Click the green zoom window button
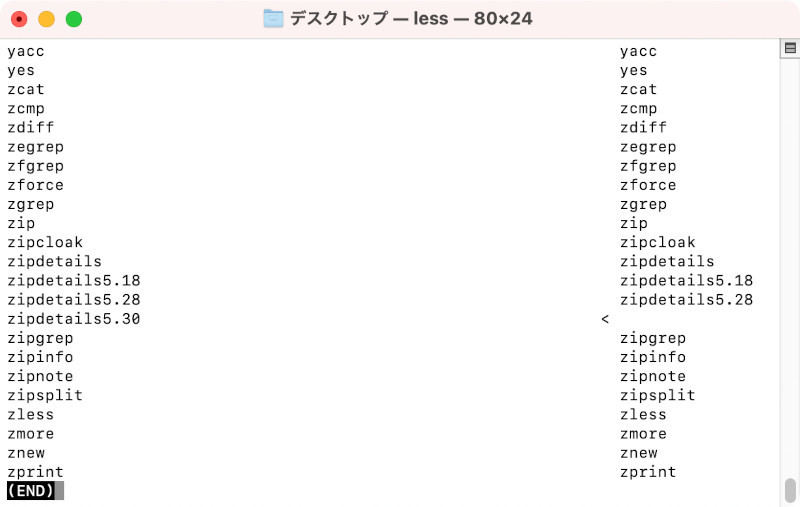The height and width of the screenshot is (507, 800). coord(74,19)
